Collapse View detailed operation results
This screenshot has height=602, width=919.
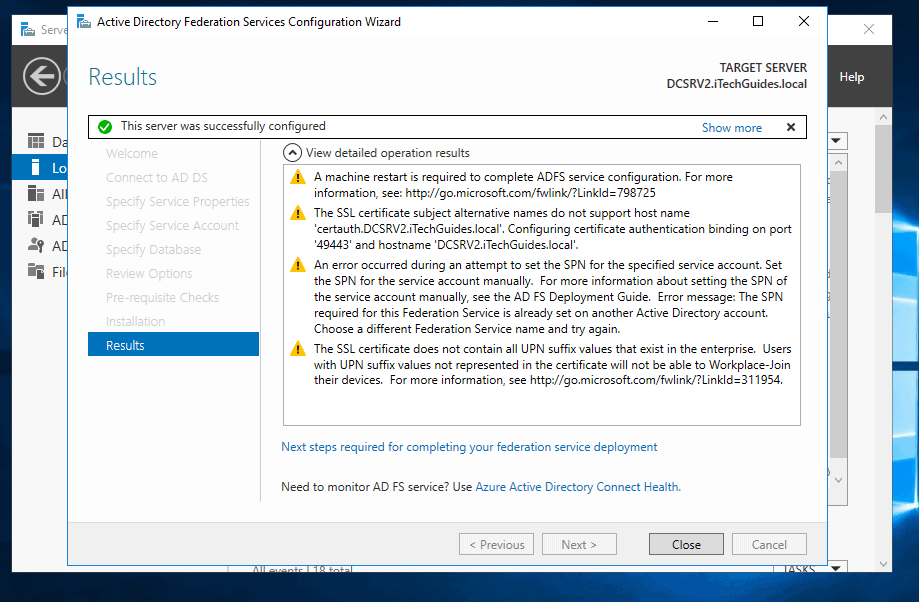292,153
